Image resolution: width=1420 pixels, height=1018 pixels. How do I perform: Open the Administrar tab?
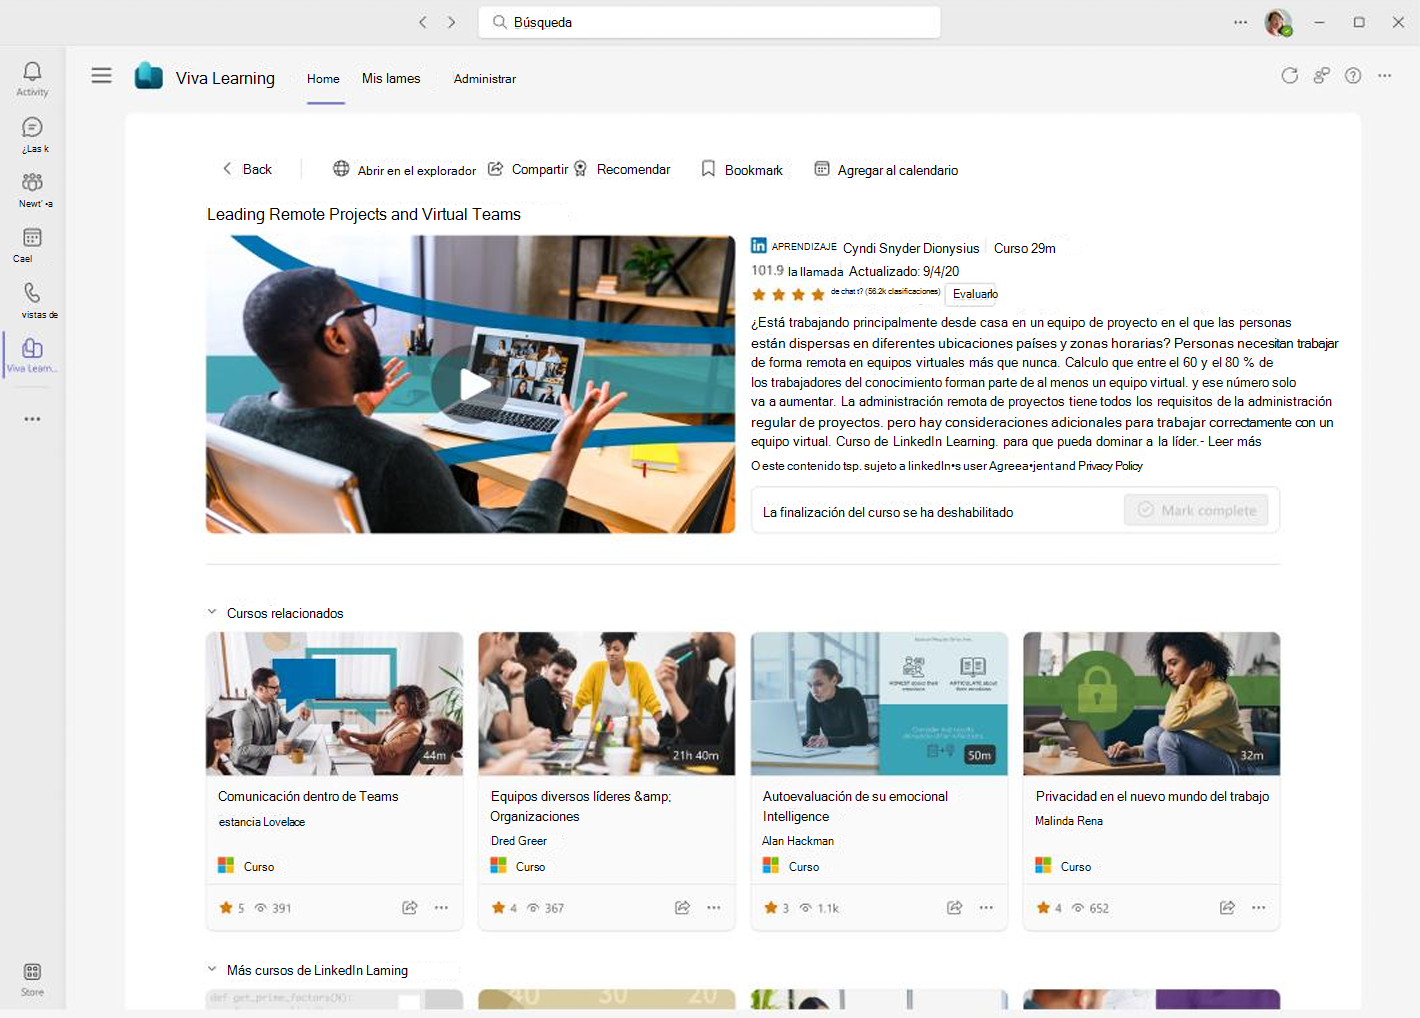(485, 78)
